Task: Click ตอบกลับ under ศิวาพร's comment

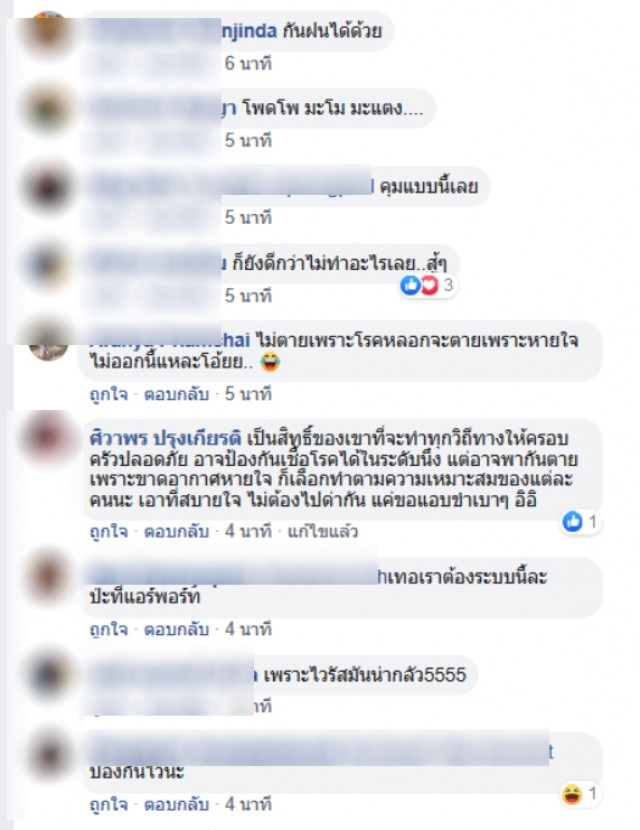Action: coord(176,531)
